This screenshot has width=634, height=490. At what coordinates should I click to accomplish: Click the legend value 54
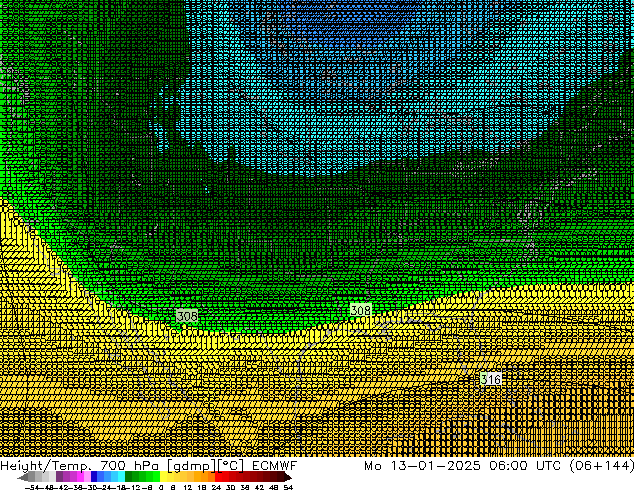[x=287, y=487]
